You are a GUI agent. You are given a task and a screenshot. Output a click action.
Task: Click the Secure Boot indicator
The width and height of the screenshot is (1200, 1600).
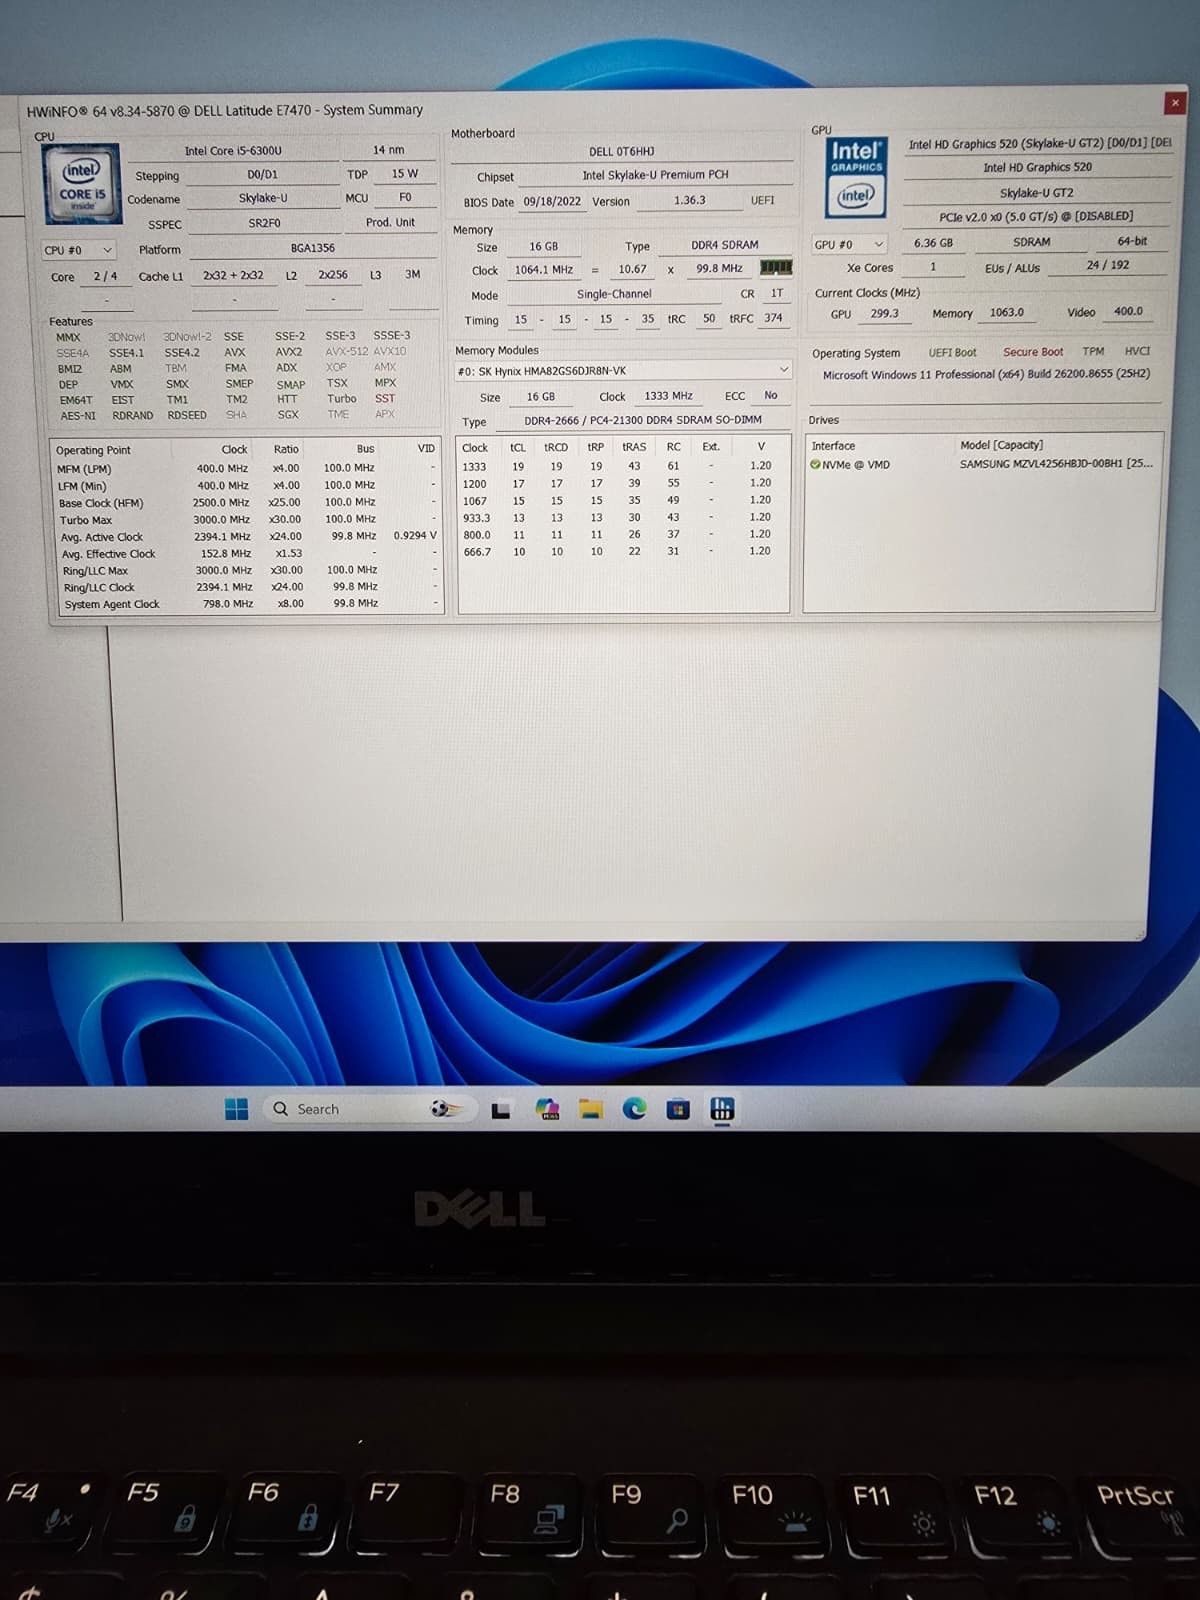click(1033, 352)
